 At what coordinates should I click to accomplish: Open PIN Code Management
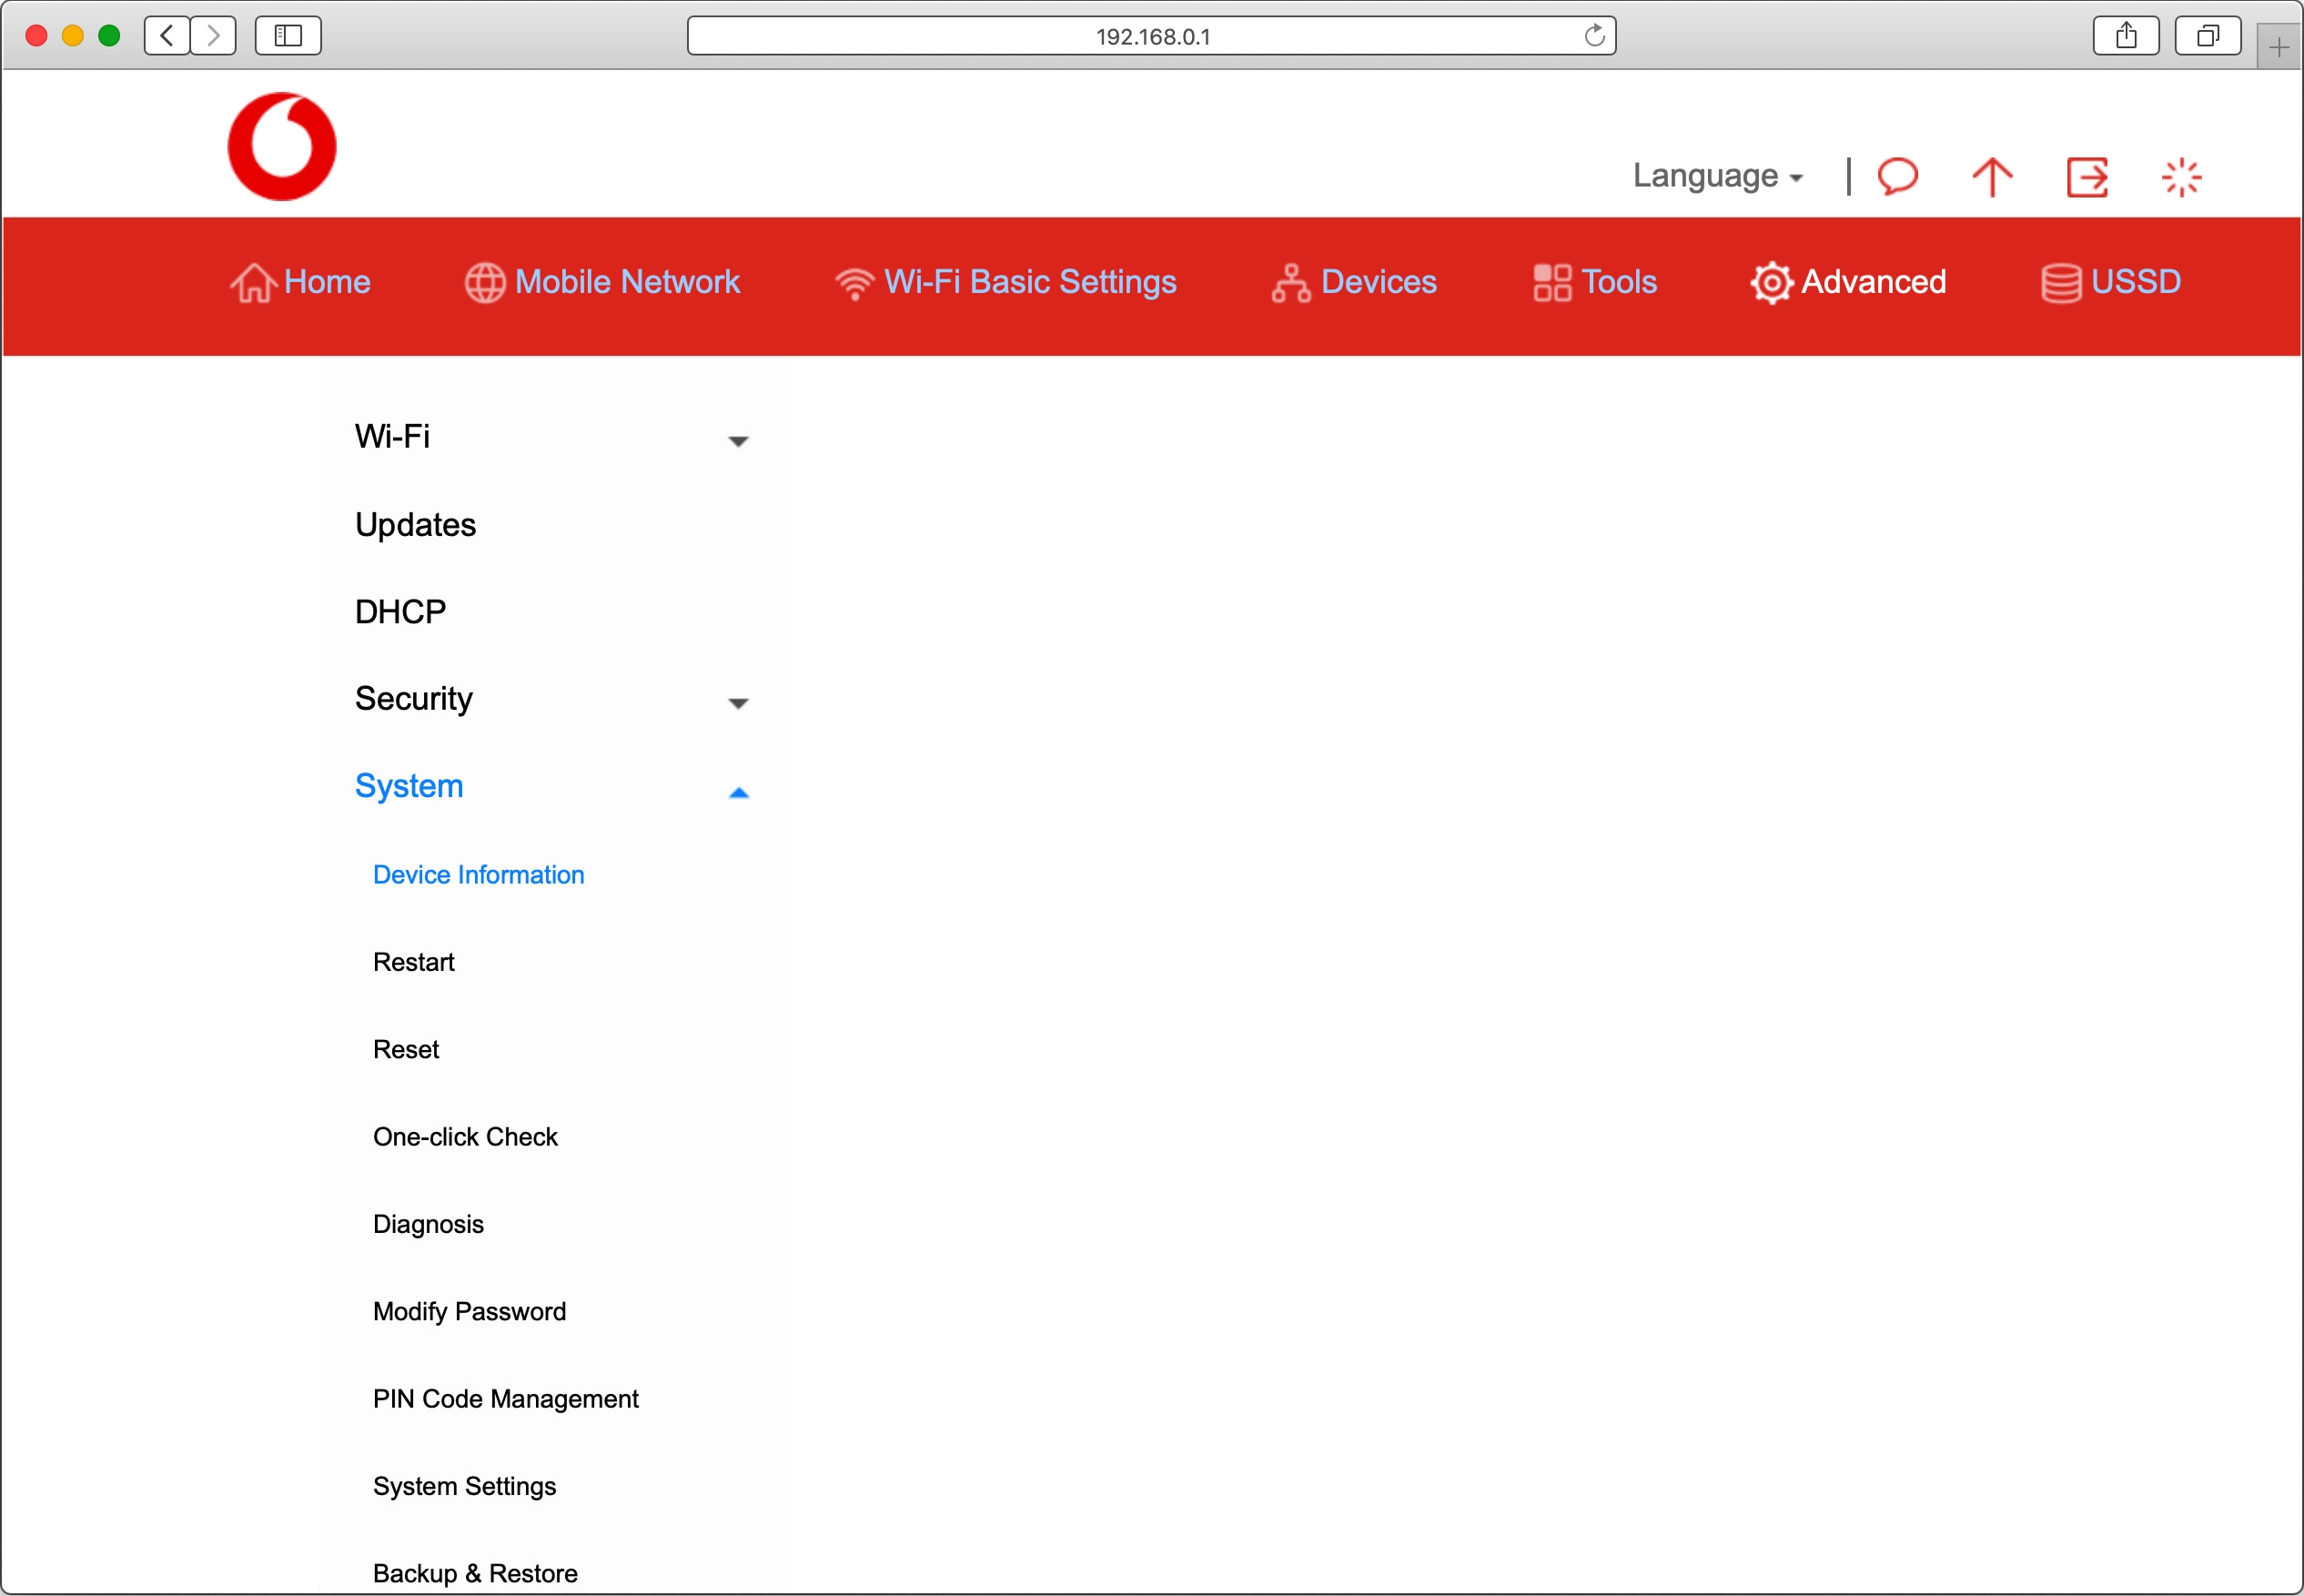505,1399
